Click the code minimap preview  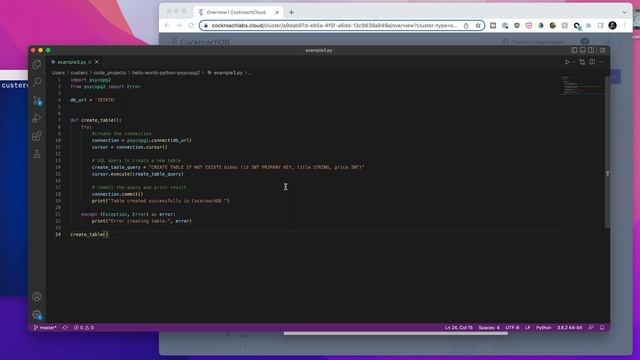[582, 86]
